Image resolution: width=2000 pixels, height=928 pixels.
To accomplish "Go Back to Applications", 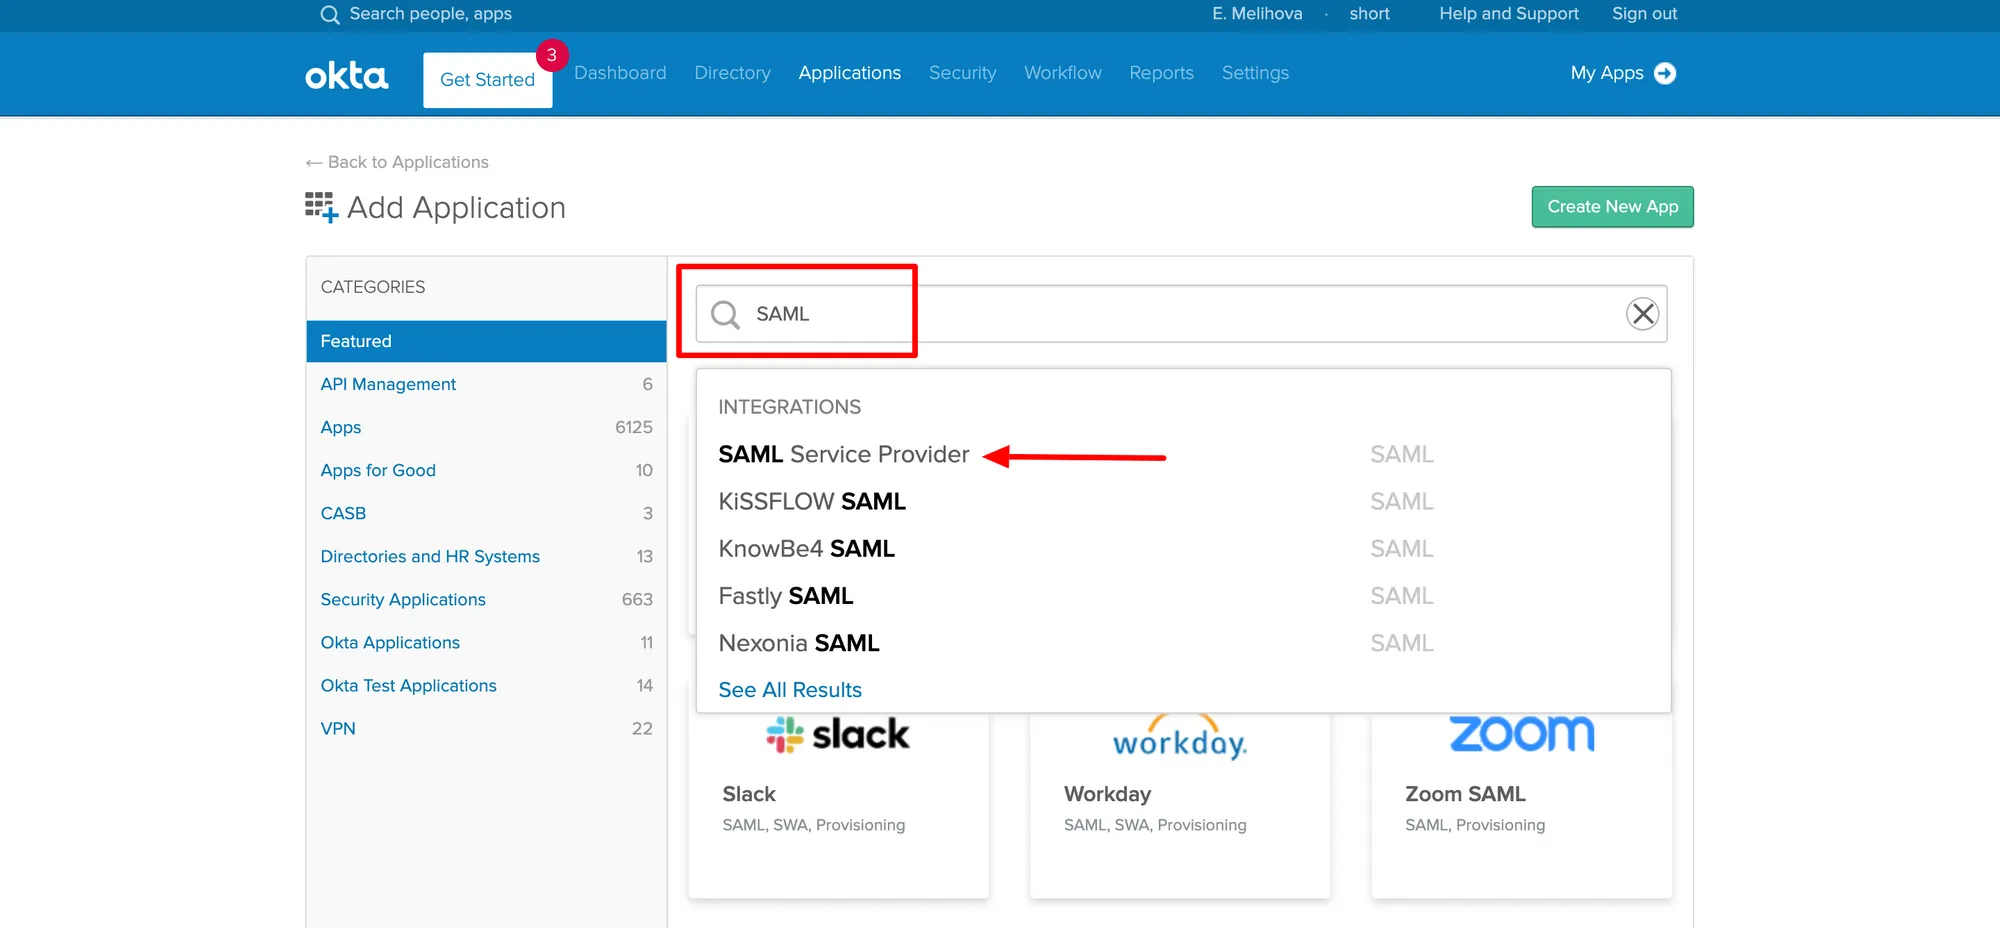I will pyautogui.click(x=397, y=162).
